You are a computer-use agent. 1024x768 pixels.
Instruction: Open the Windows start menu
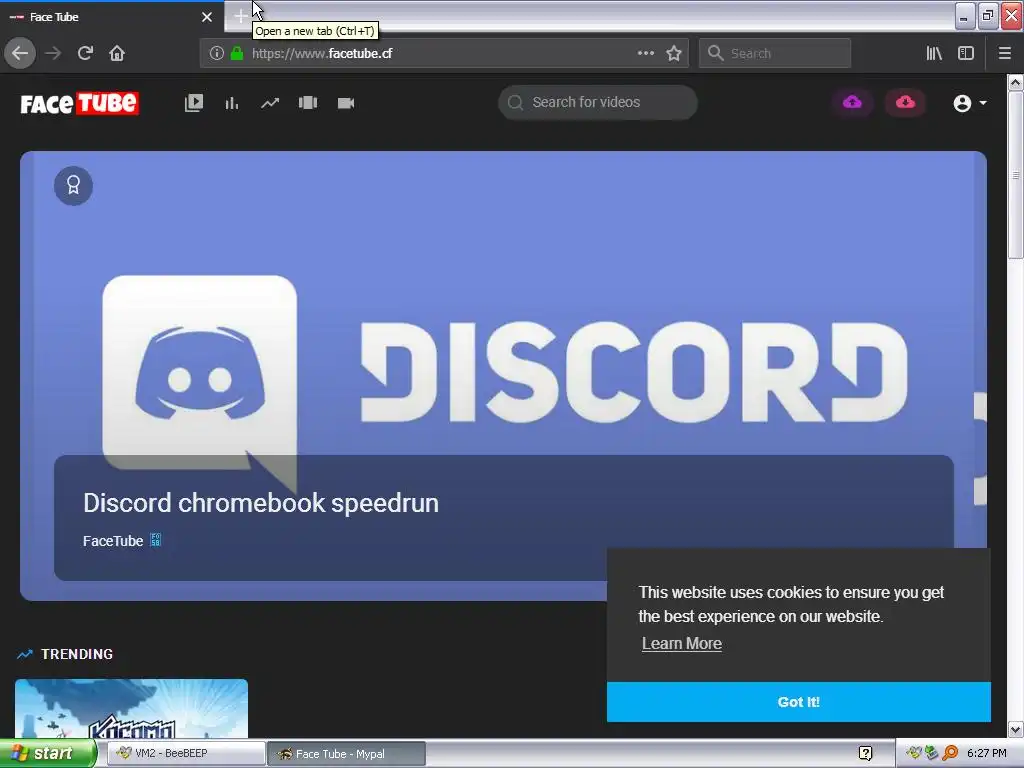[48, 753]
